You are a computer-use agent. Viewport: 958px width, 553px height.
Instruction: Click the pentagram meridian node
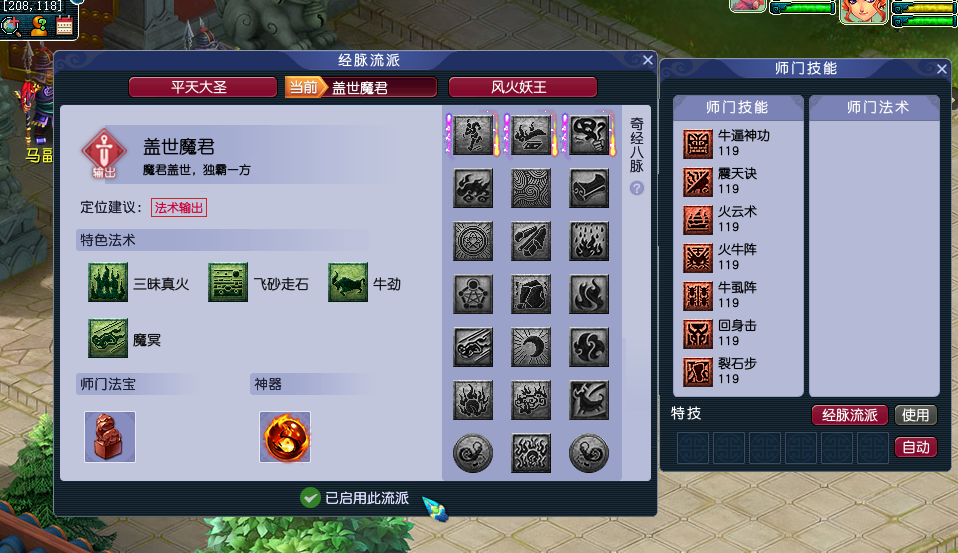pyautogui.click(x=473, y=294)
